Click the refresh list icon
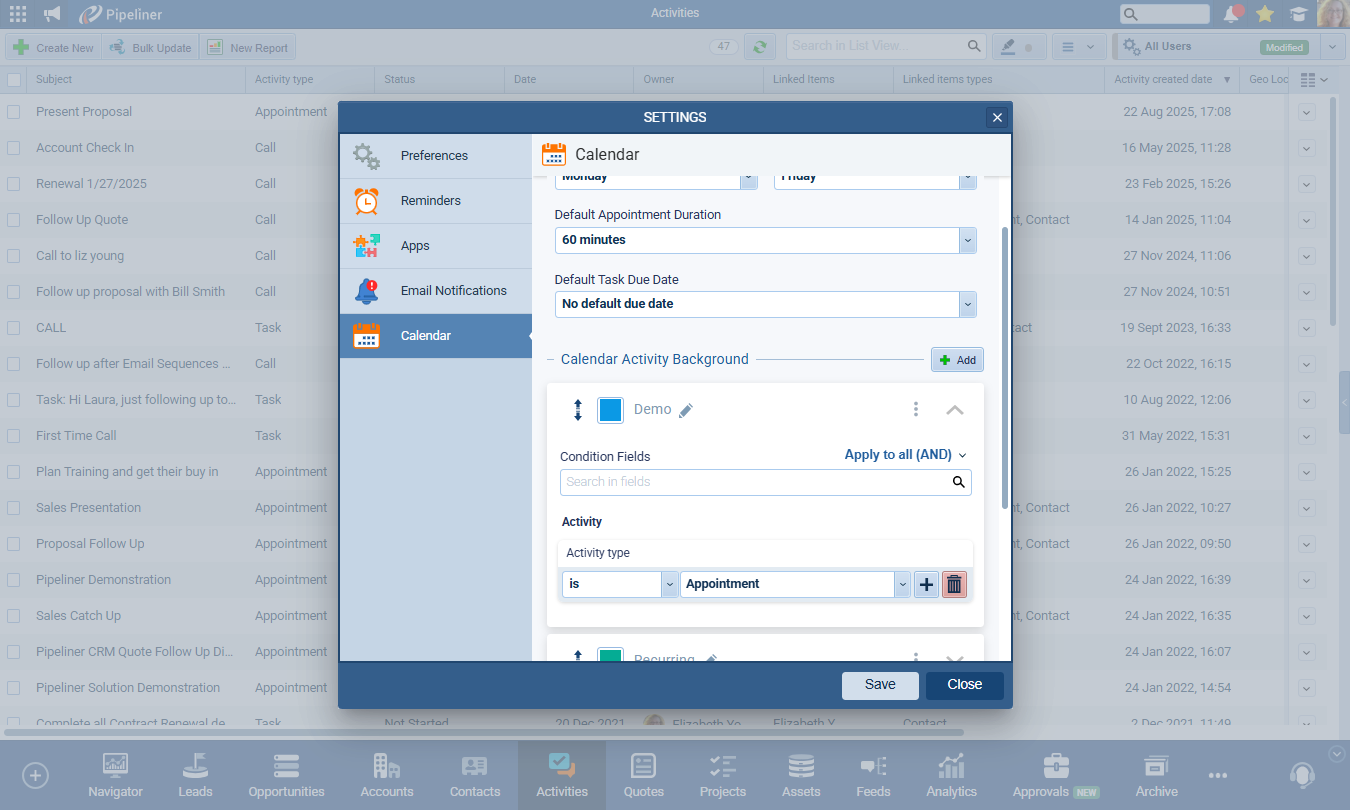 tap(760, 47)
